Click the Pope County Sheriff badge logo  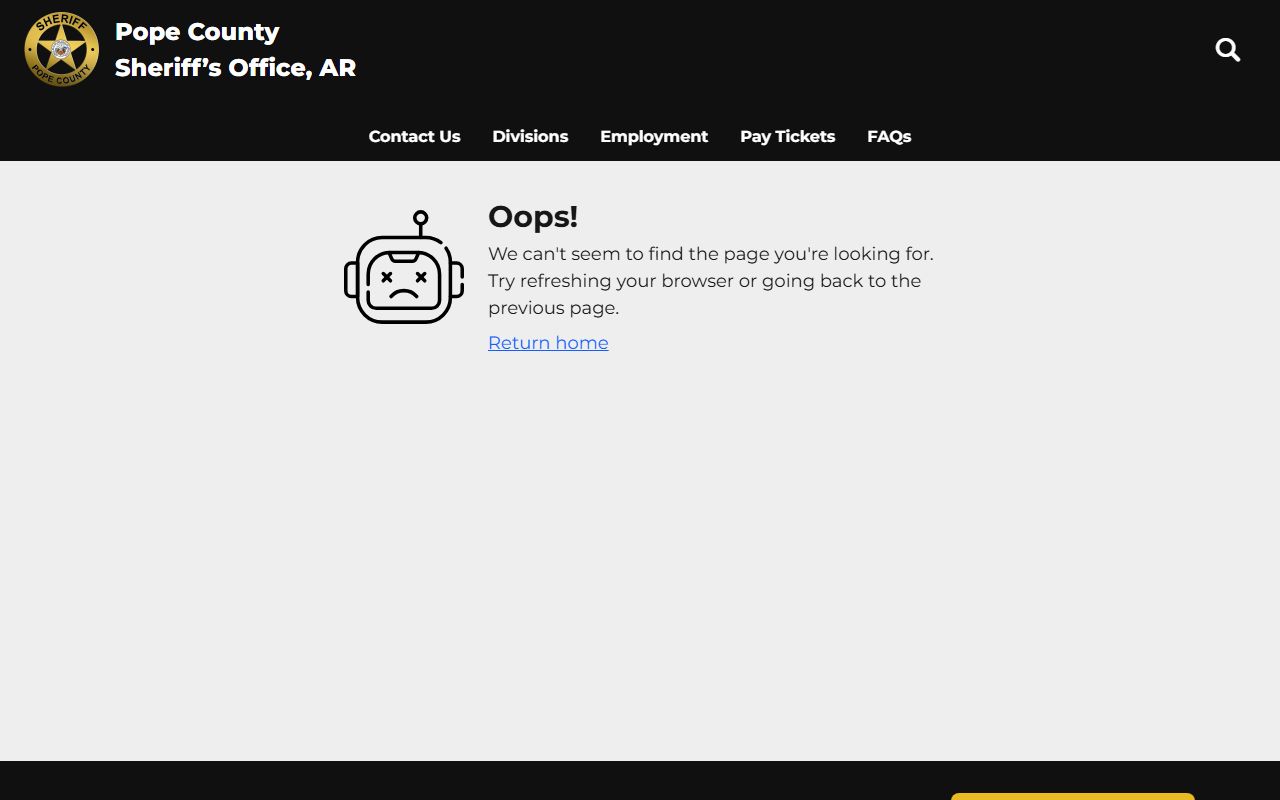point(62,49)
